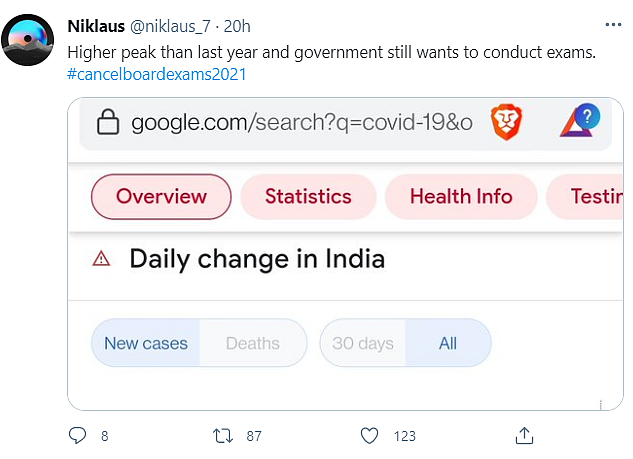
Task: Switch time range to 30 days
Action: [363, 343]
